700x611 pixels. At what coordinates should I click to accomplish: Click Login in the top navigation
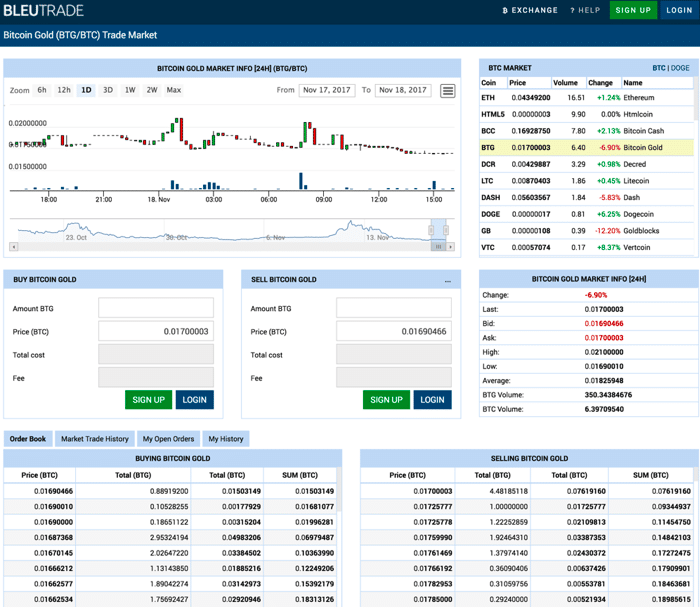(679, 10)
